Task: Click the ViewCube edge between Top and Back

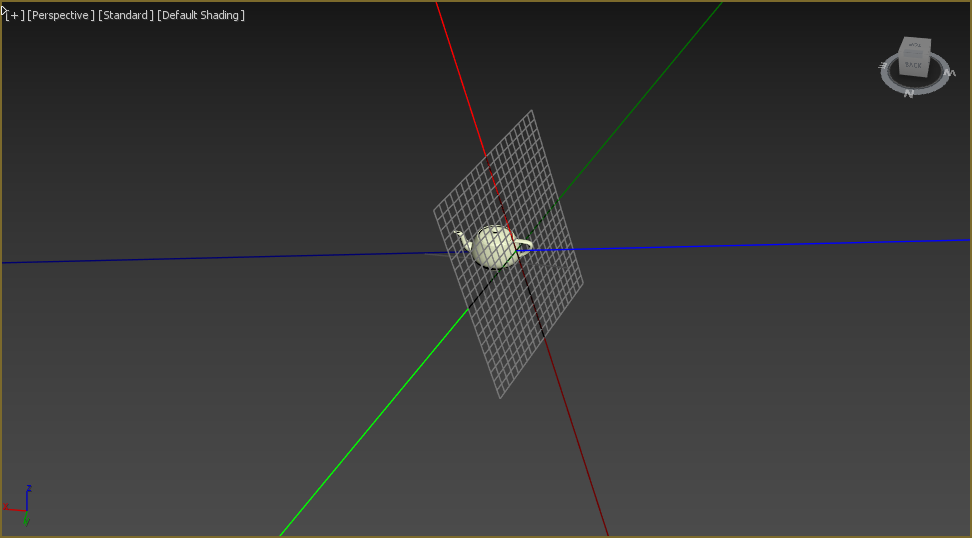Action: point(915,54)
